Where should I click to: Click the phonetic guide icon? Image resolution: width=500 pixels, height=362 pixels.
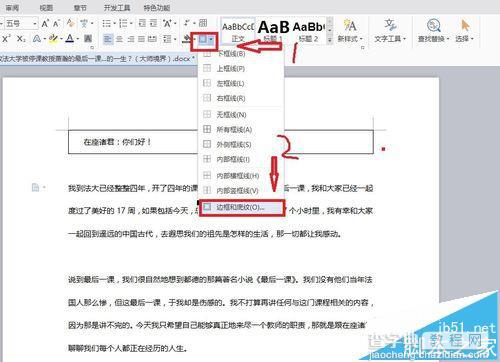(84, 23)
